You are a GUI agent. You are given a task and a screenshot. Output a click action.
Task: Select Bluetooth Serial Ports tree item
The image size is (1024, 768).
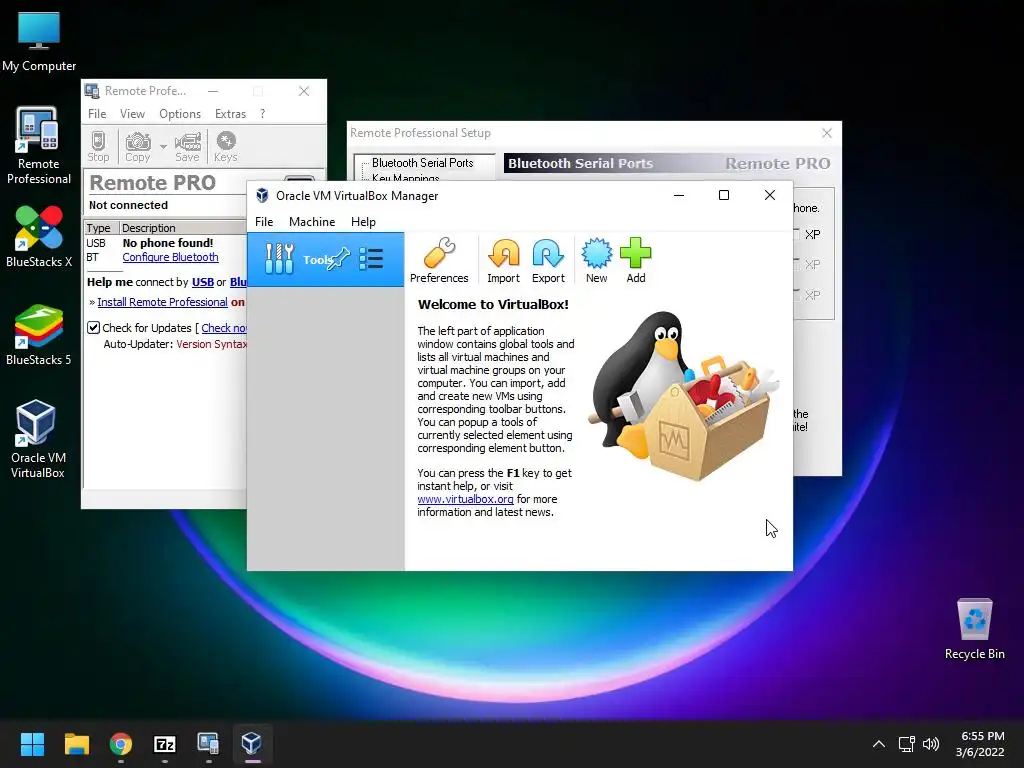[x=423, y=163]
